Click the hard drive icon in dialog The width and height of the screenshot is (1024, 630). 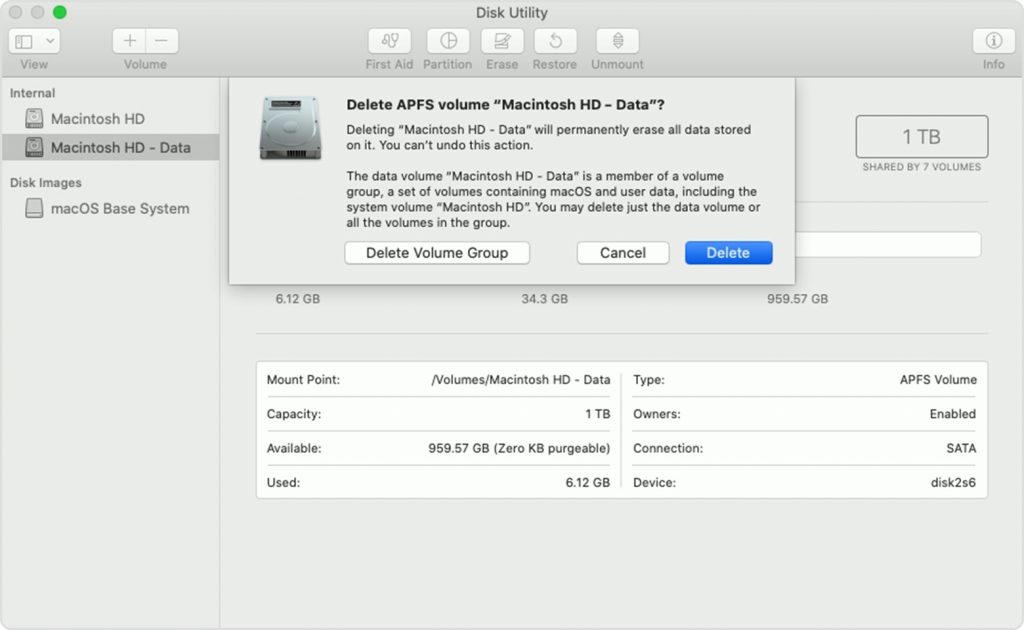291,128
